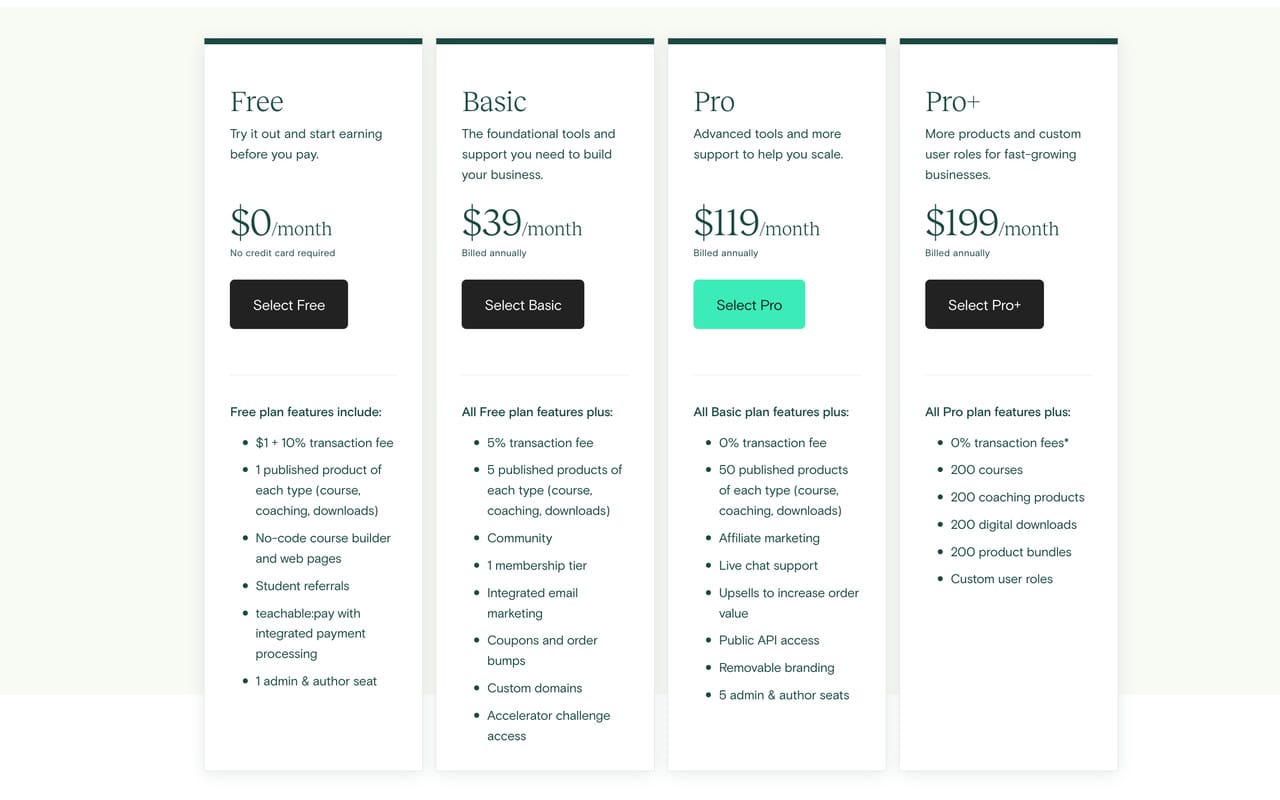This screenshot has width=1280, height=800.
Task: Click the Basic plan heading
Action: click(x=494, y=101)
